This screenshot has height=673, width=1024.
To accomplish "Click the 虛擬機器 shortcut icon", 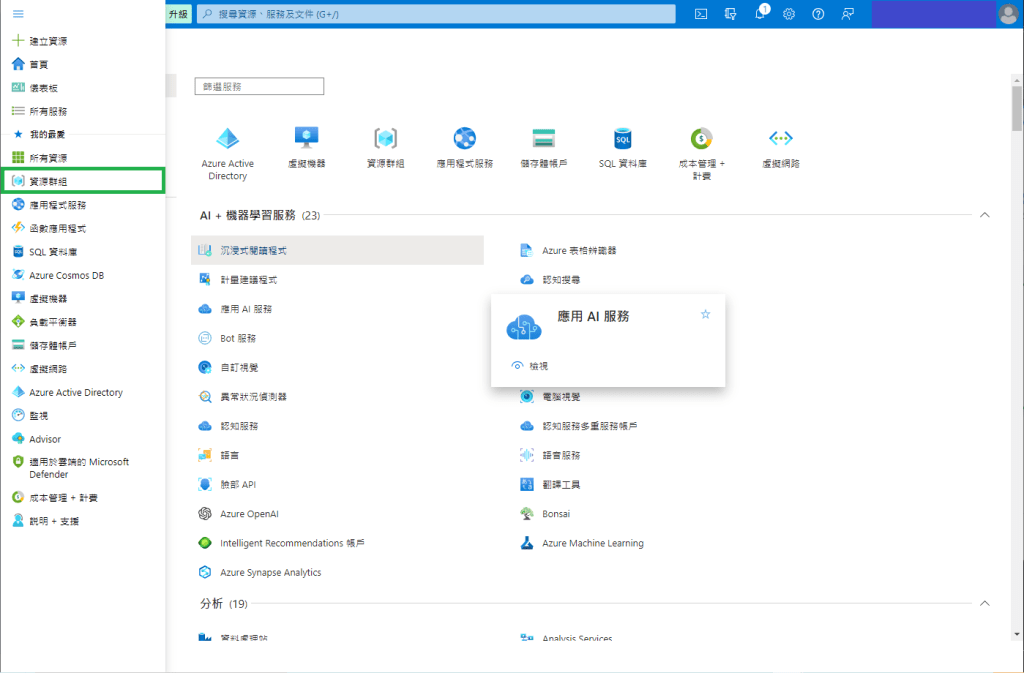I will click(306, 139).
